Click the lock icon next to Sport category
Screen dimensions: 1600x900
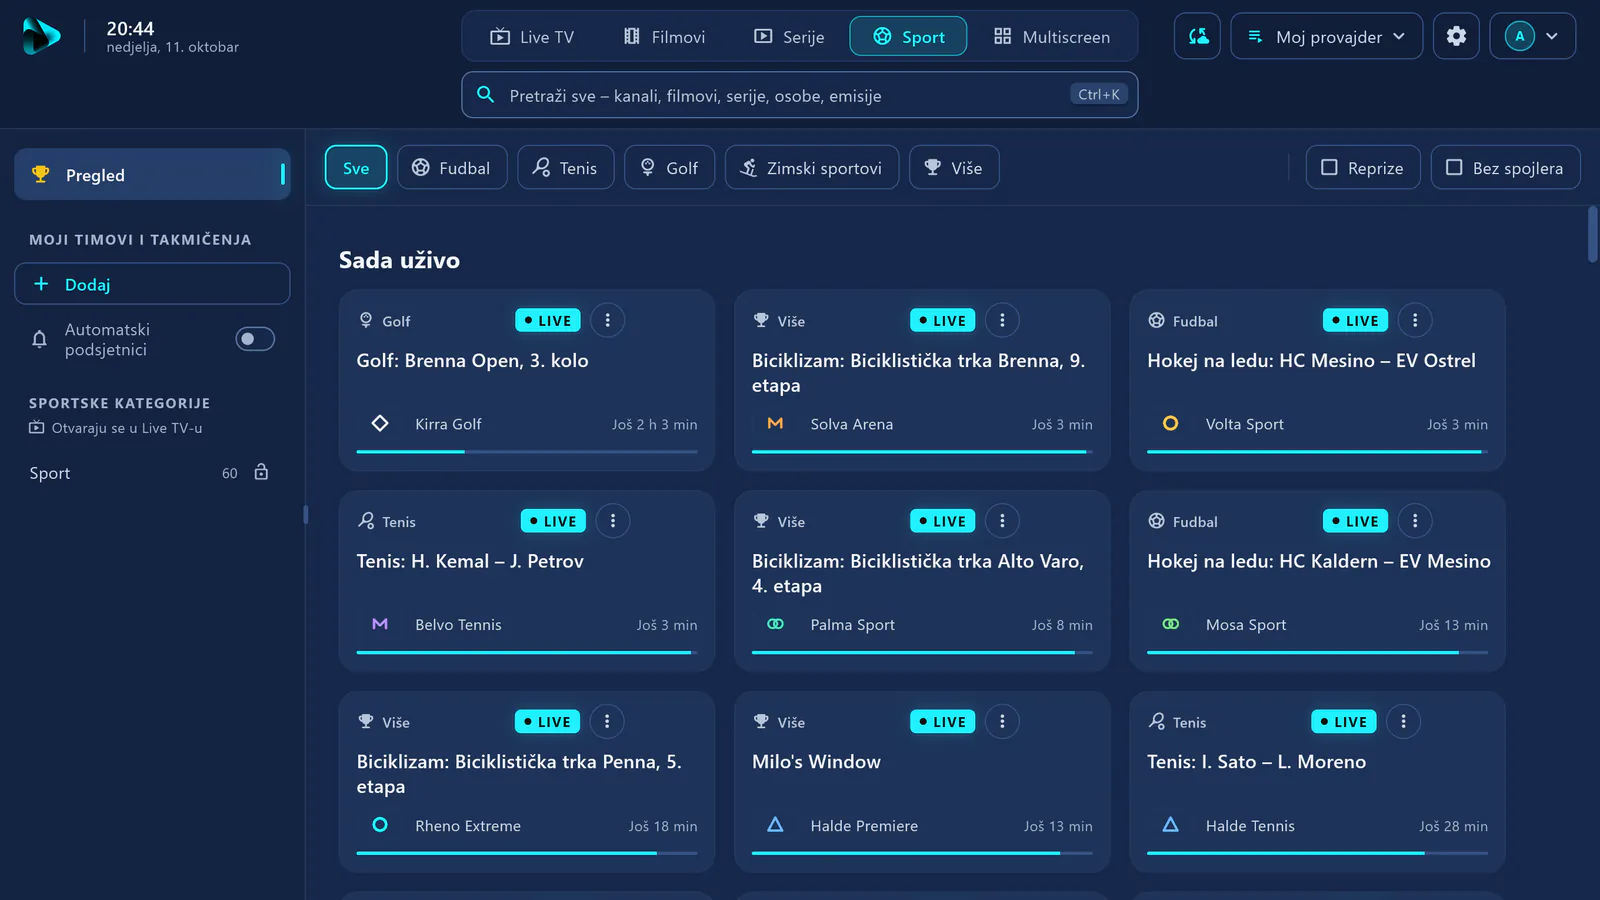pos(261,472)
